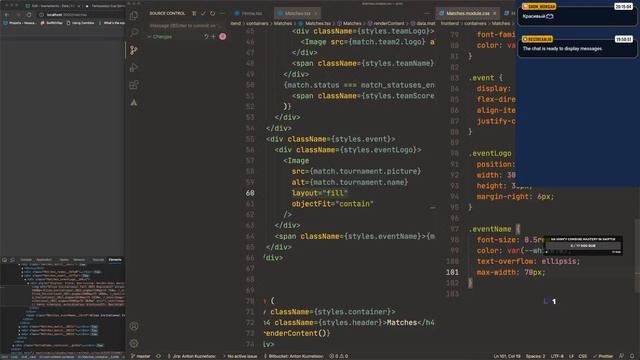Image resolution: width=640 pixels, height=360 pixels.
Task: Open the Elements tab in browser DevTools
Action: [x=115, y=260]
